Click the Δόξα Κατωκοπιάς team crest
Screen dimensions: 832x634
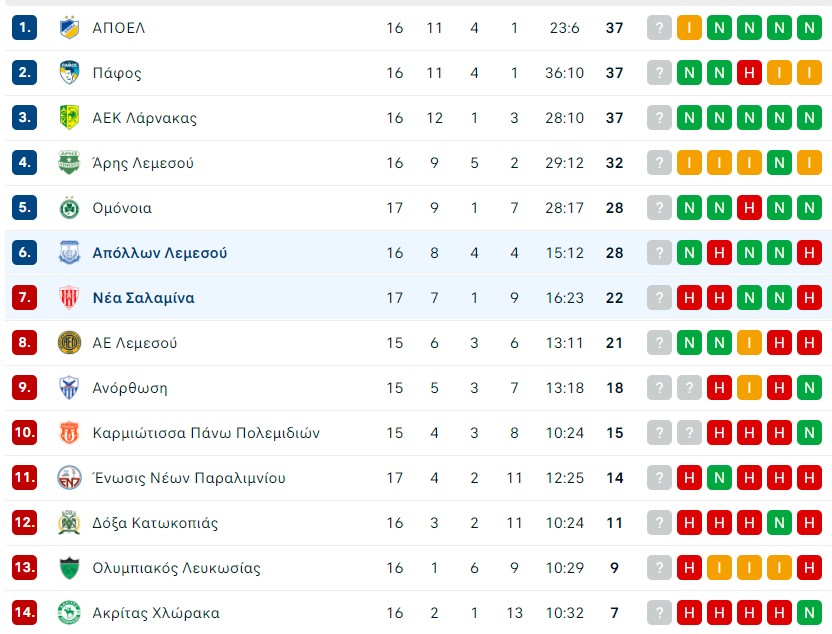pyautogui.click(x=70, y=523)
